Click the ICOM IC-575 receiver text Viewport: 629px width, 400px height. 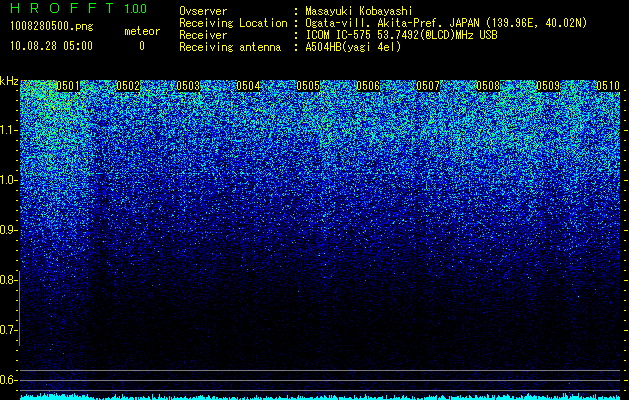(x=401, y=35)
